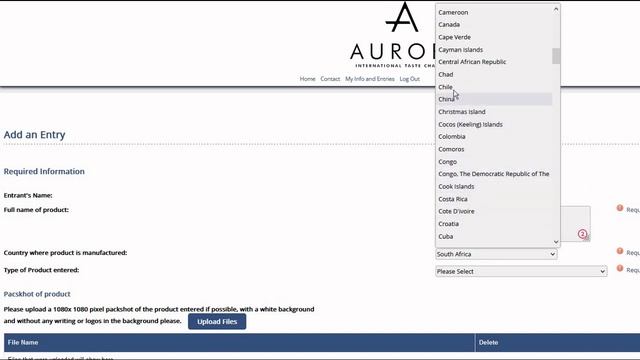Screen dimensions: 640x360
Task: Click required icon beside country dropdown
Action: [620, 251]
